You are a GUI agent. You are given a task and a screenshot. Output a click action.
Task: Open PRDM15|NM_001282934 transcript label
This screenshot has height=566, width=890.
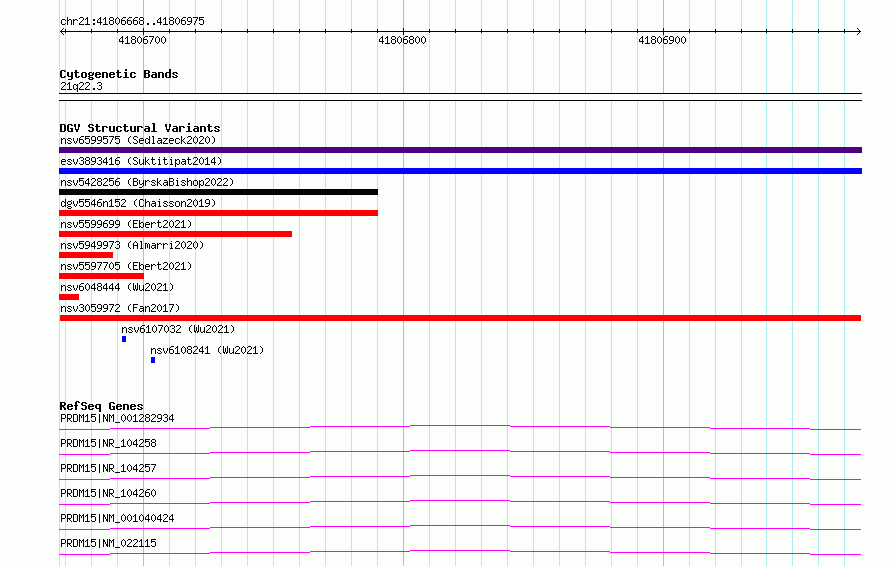click(x=117, y=418)
